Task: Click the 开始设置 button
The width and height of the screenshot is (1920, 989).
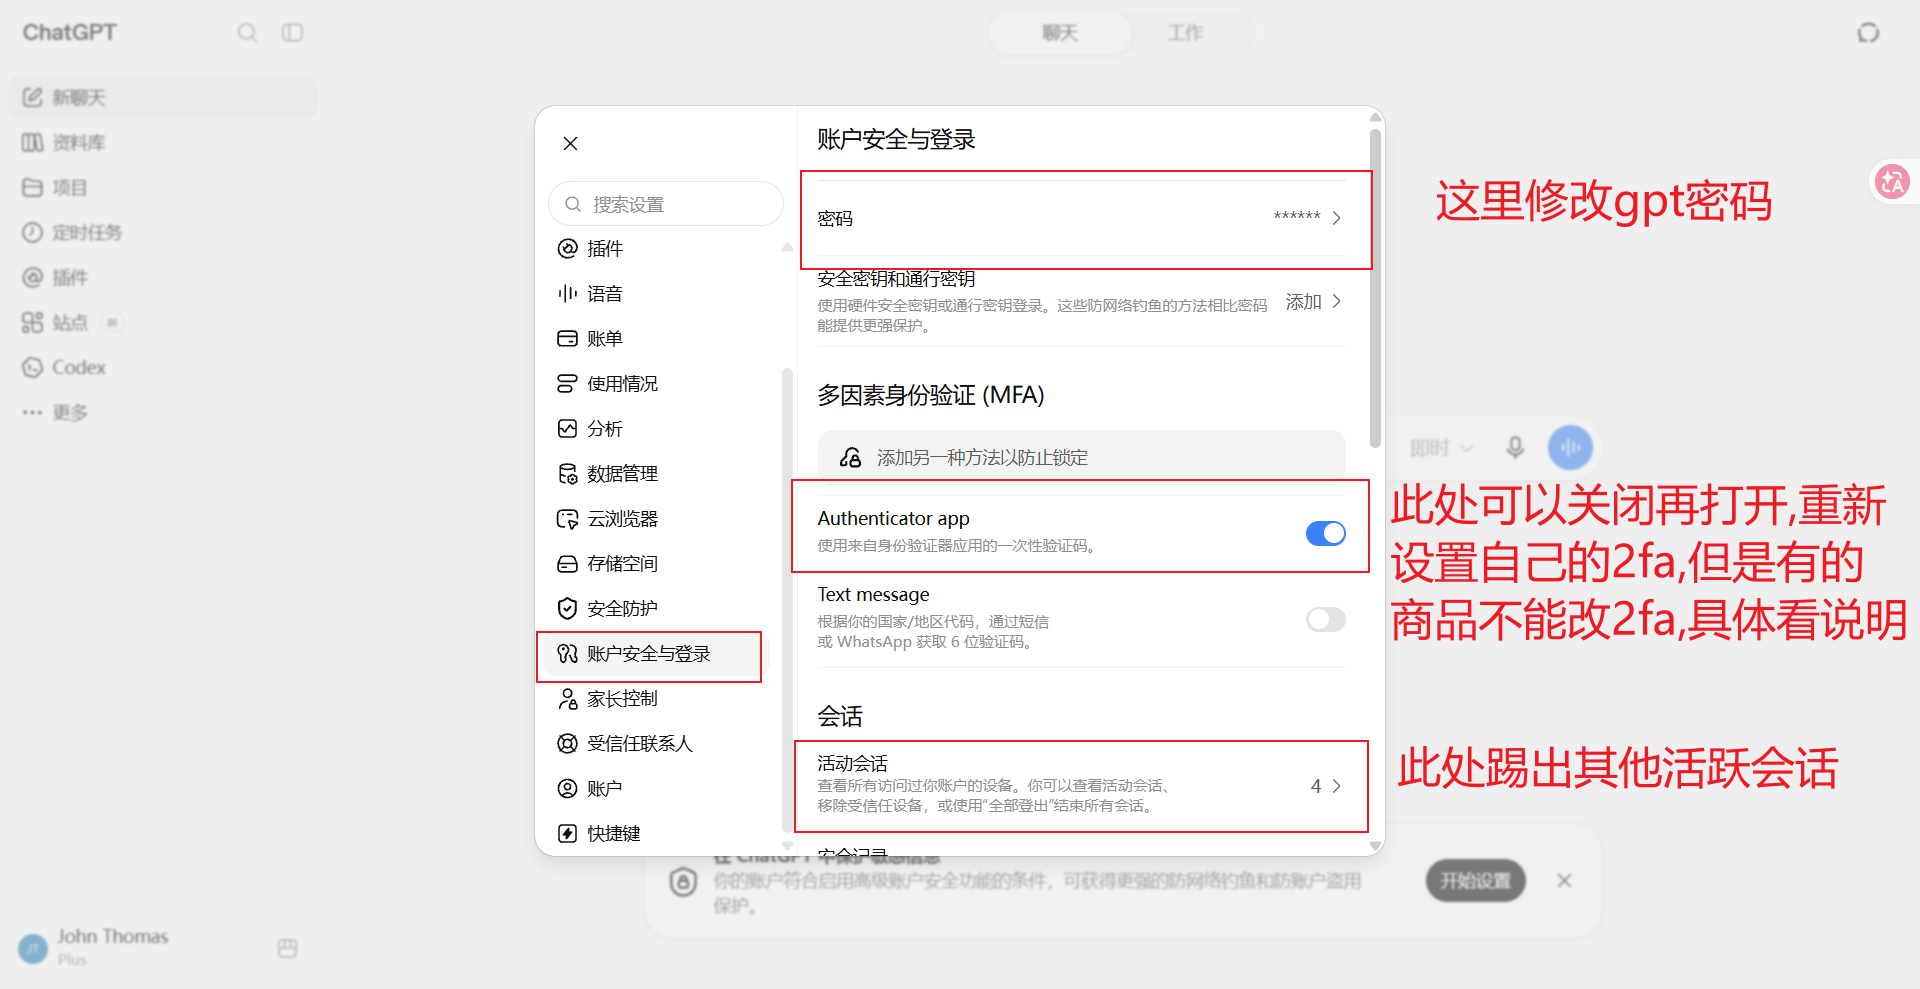Action: point(1475,880)
